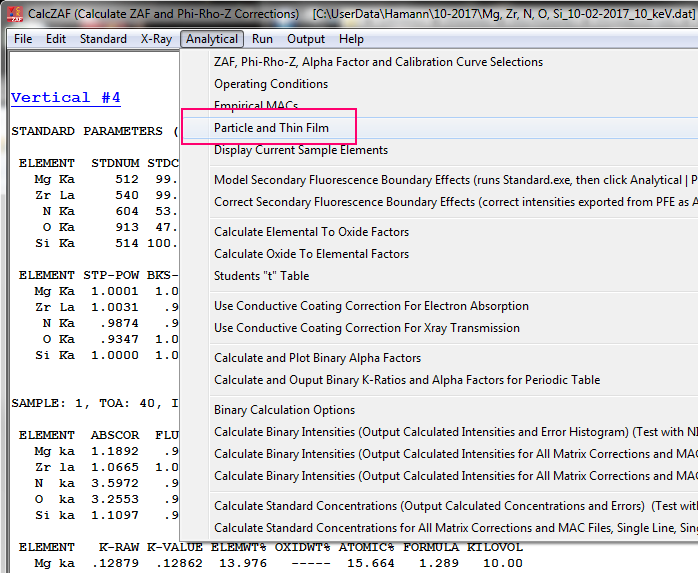Select Calculate Oxide To Elemental Factors

(x=311, y=254)
